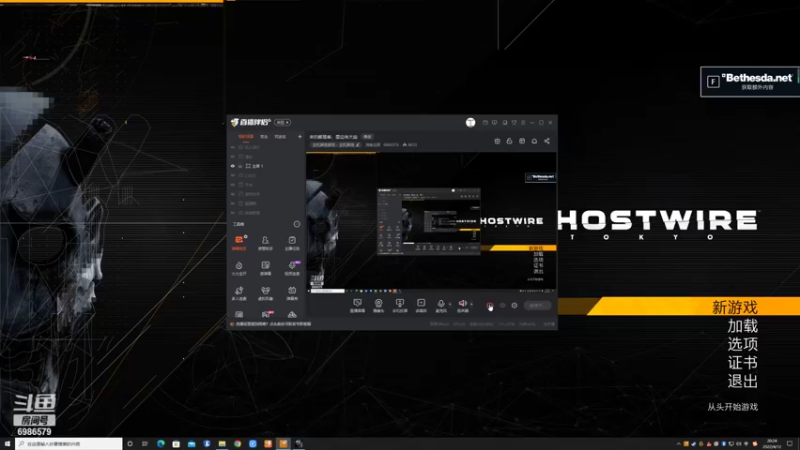Open the bear-face virtual avatar tool
Image resolution: width=800 pixels, height=450 pixels.
click(265, 292)
